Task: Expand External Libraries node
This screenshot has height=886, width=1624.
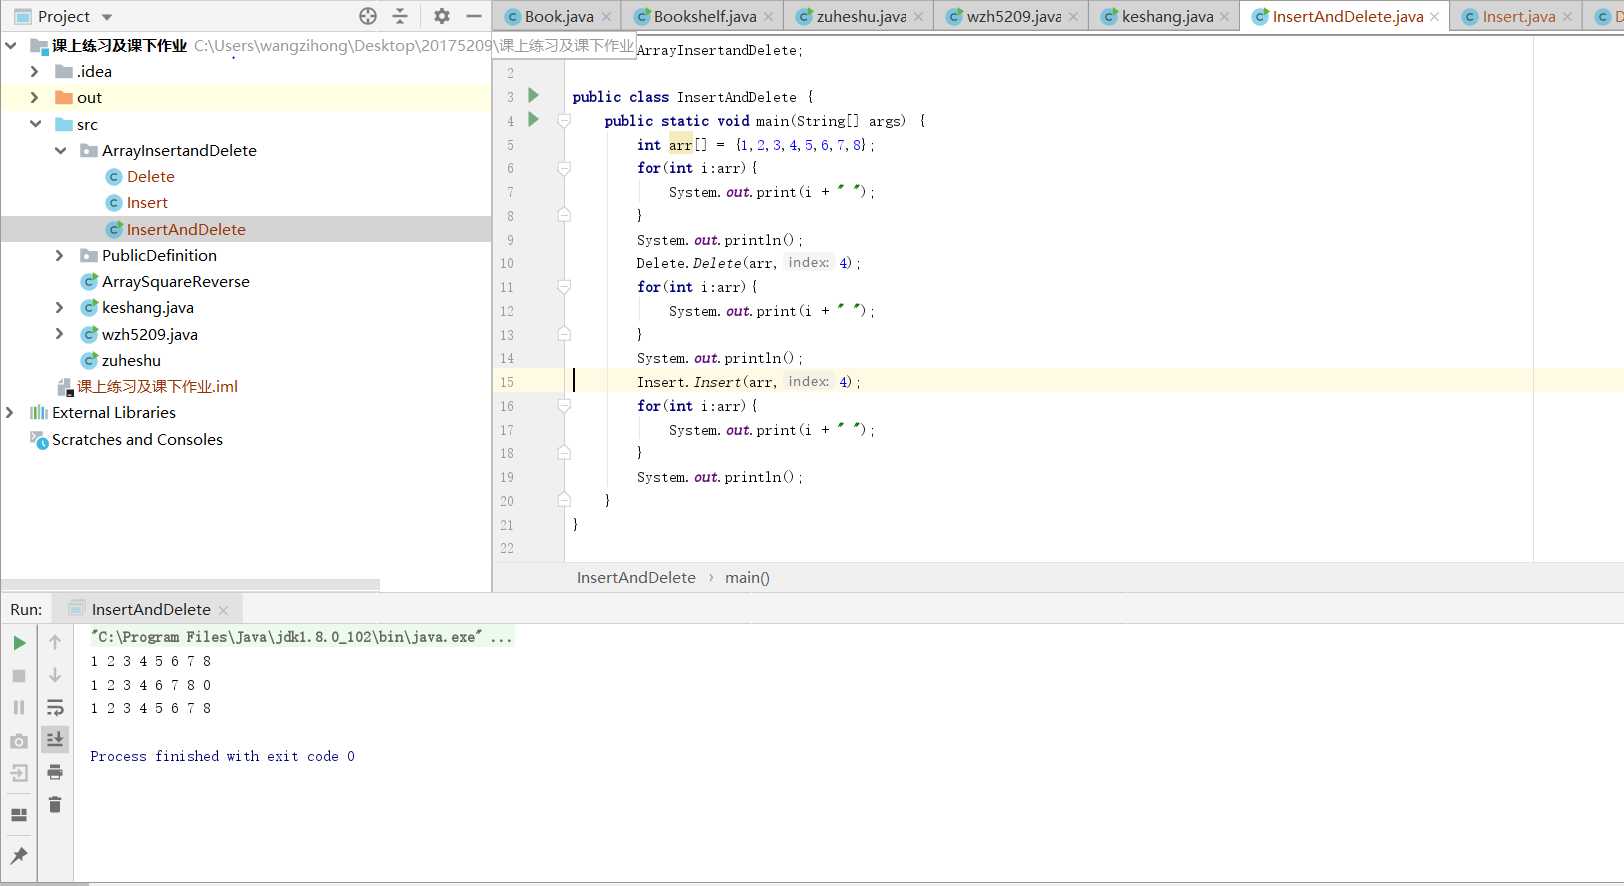Action: pos(9,412)
